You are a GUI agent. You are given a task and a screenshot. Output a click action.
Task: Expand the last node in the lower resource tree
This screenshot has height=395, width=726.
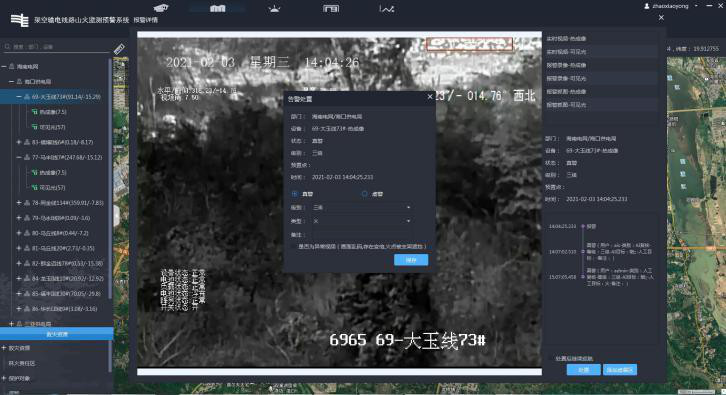(4, 378)
